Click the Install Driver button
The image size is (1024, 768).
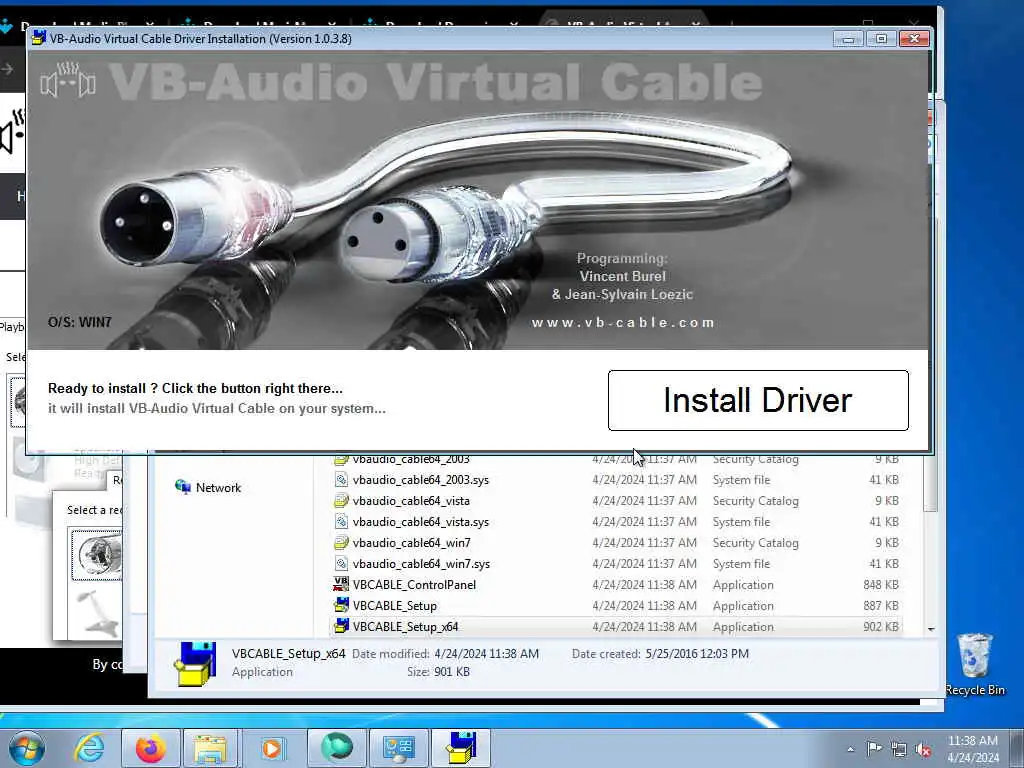point(758,400)
